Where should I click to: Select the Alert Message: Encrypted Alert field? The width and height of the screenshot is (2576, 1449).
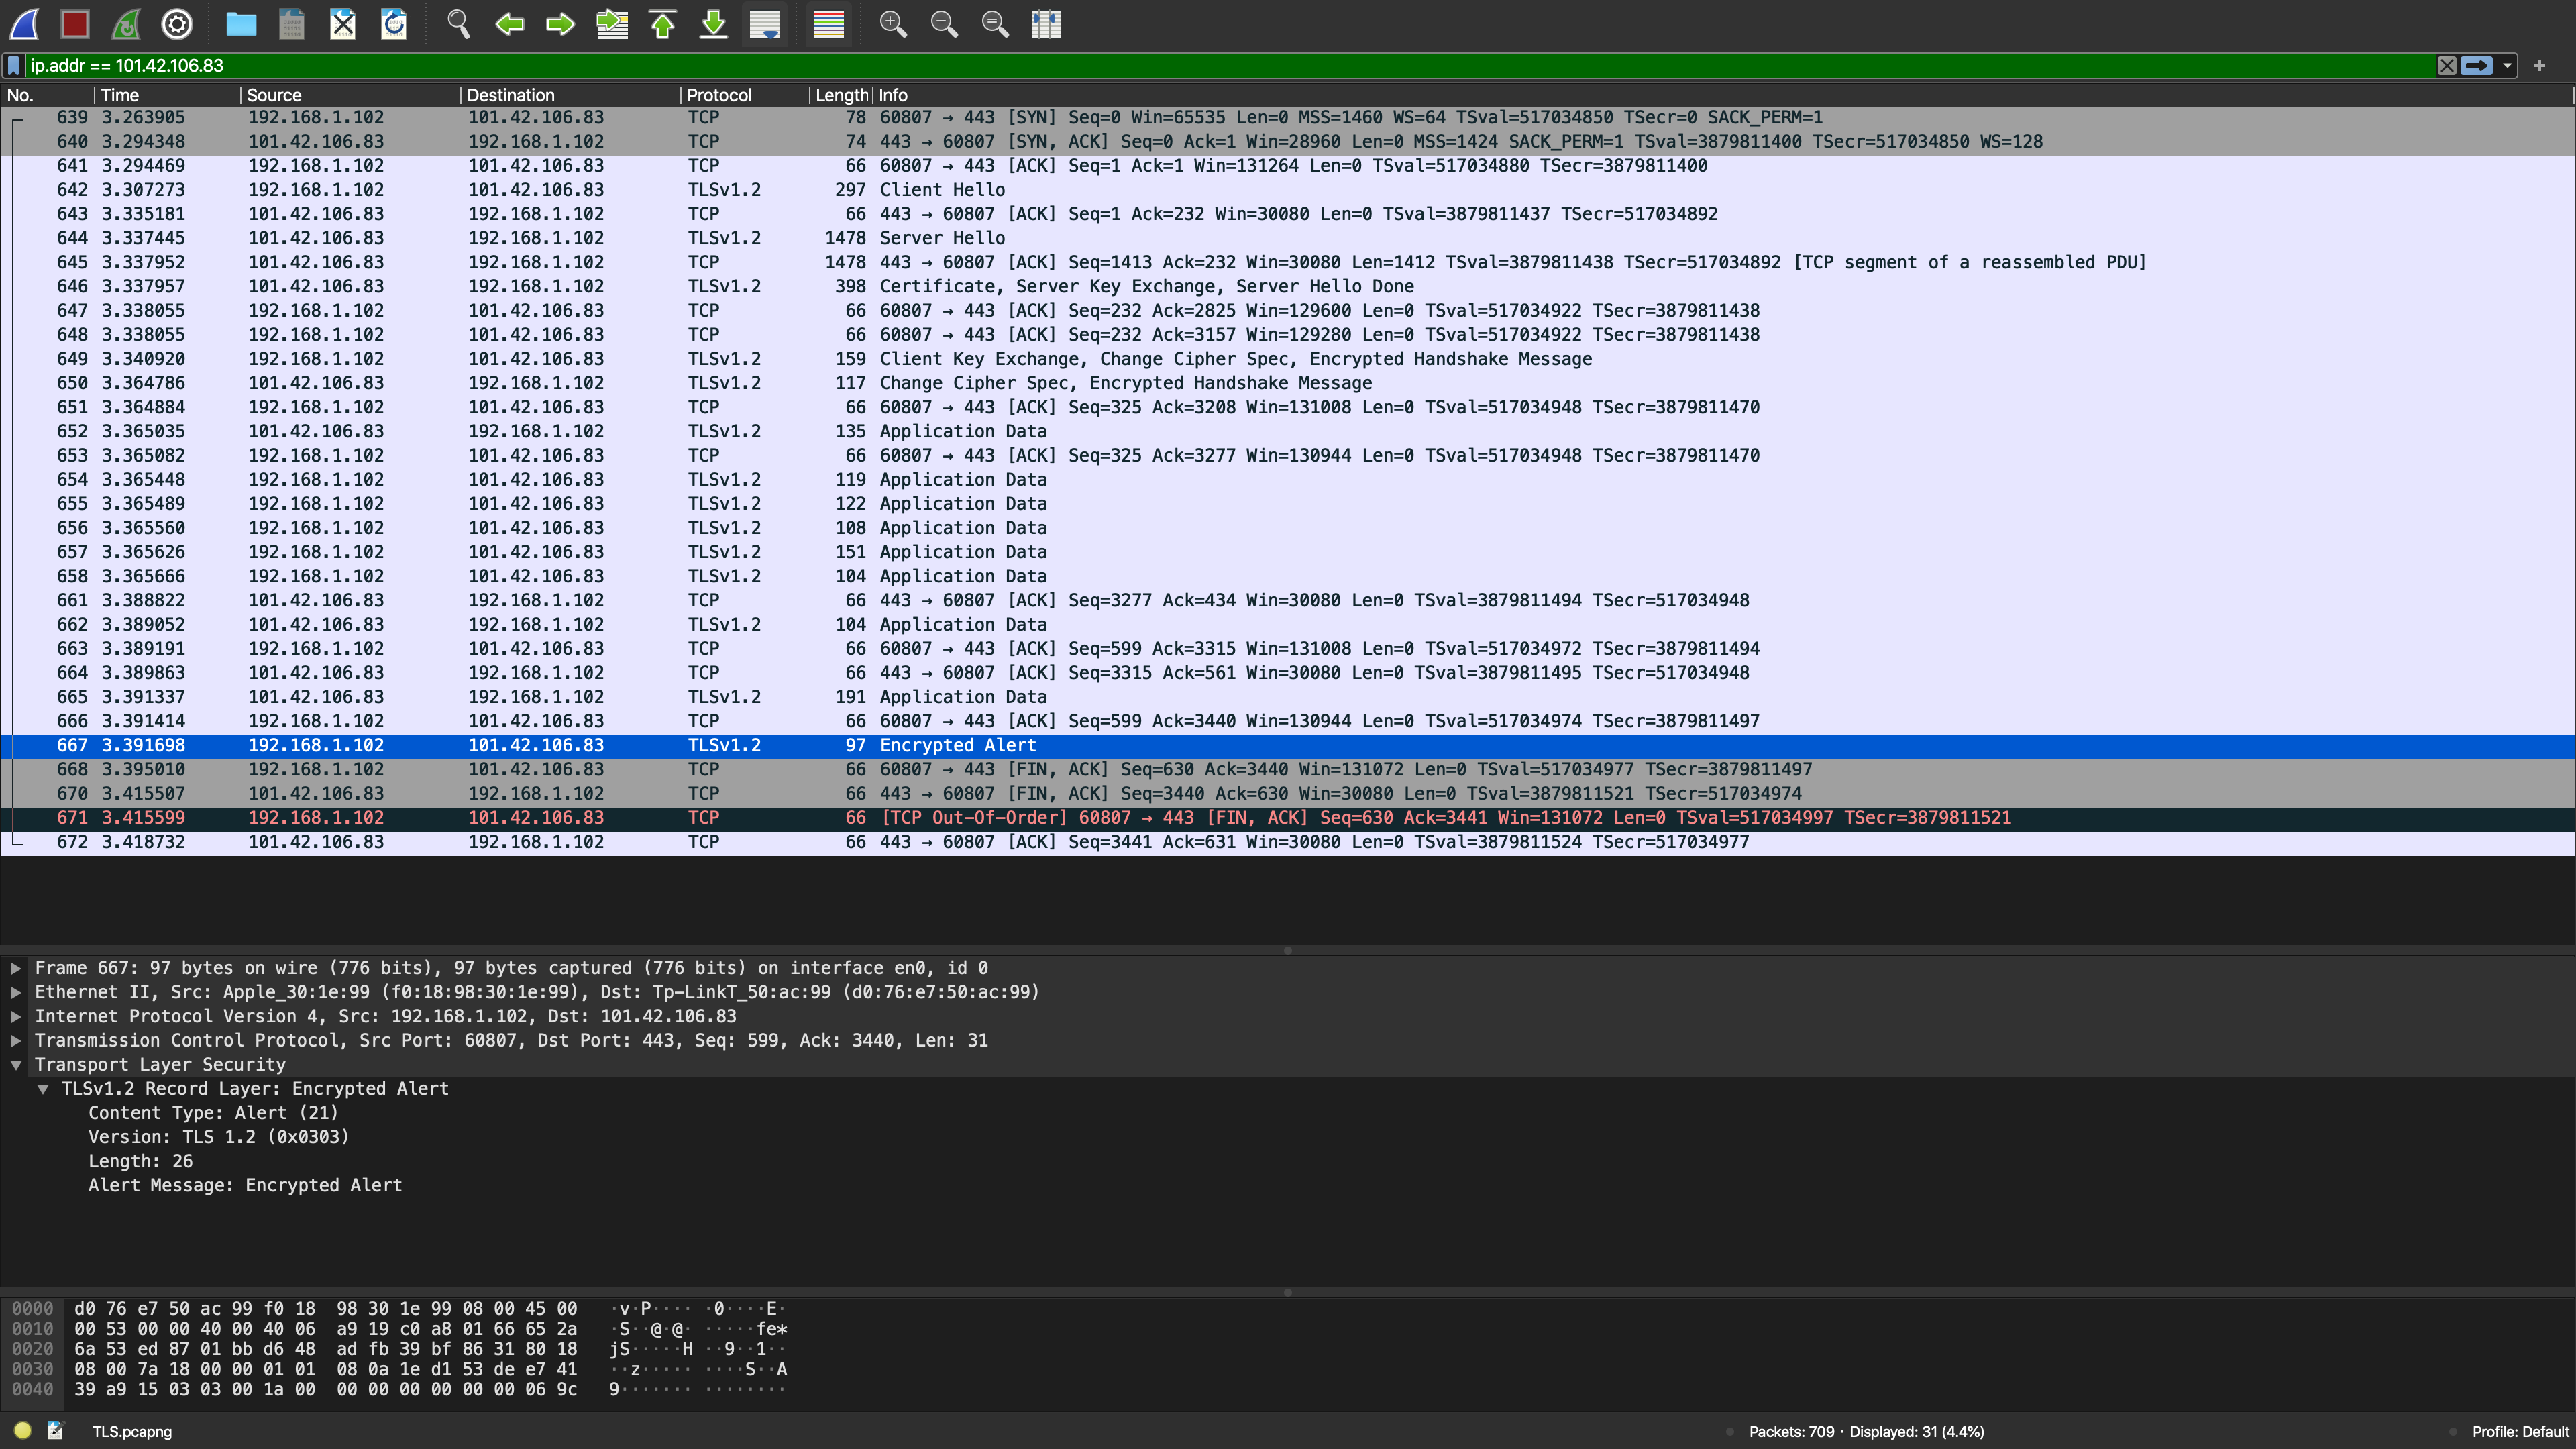pos(245,1185)
